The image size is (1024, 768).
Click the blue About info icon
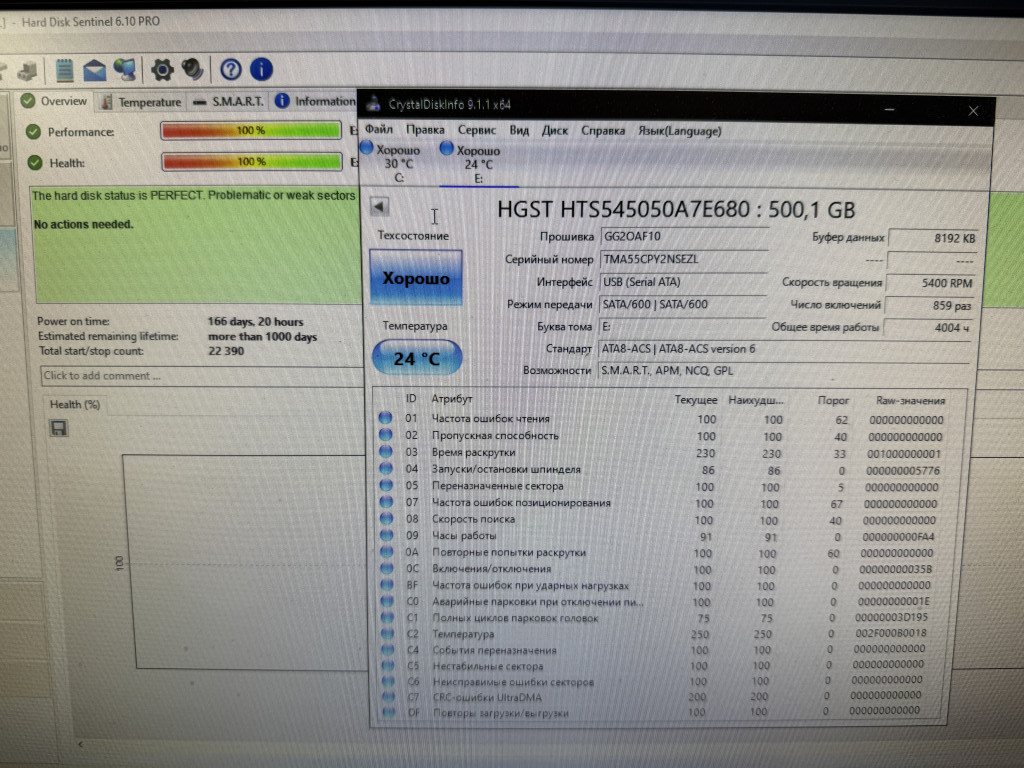click(x=261, y=69)
